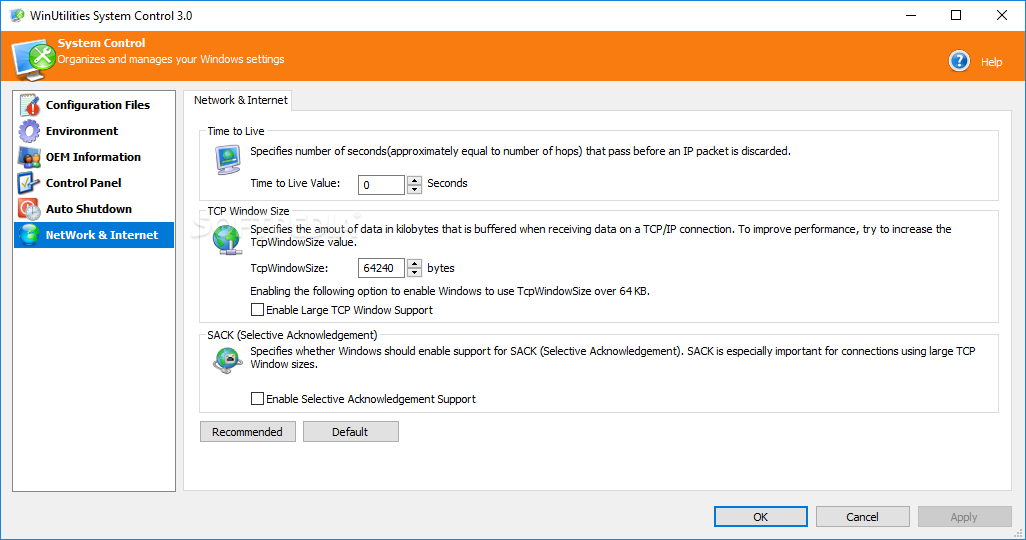This screenshot has width=1026, height=540.
Task: Click 'Organizes and manages your Windows settings' text
Action: (x=171, y=59)
